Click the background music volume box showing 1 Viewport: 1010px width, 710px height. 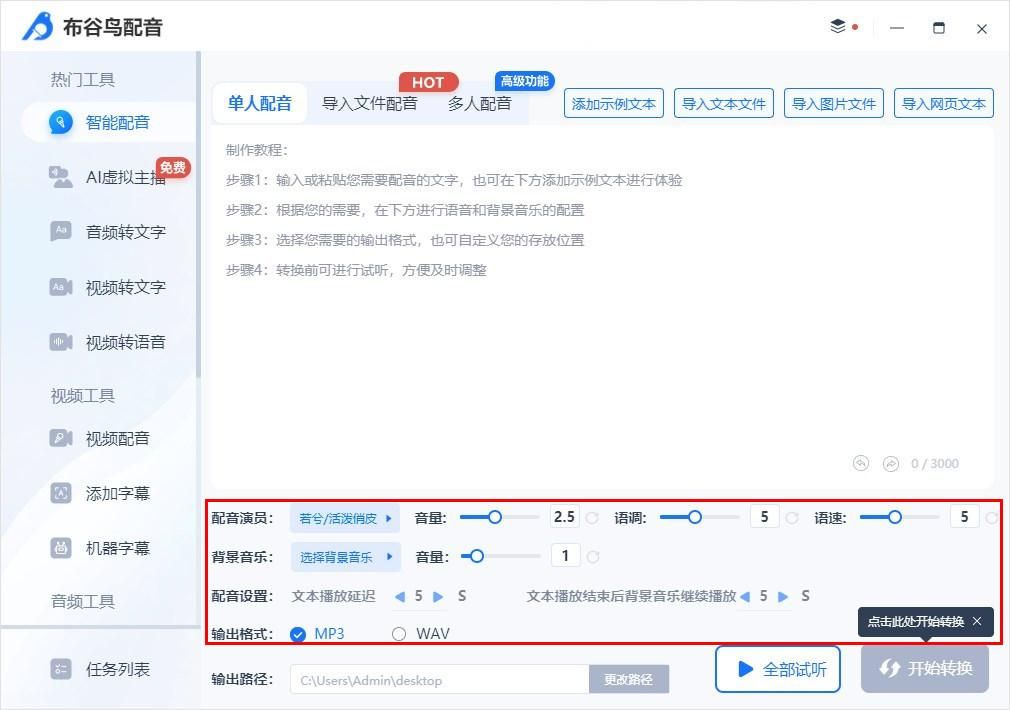click(x=566, y=555)
